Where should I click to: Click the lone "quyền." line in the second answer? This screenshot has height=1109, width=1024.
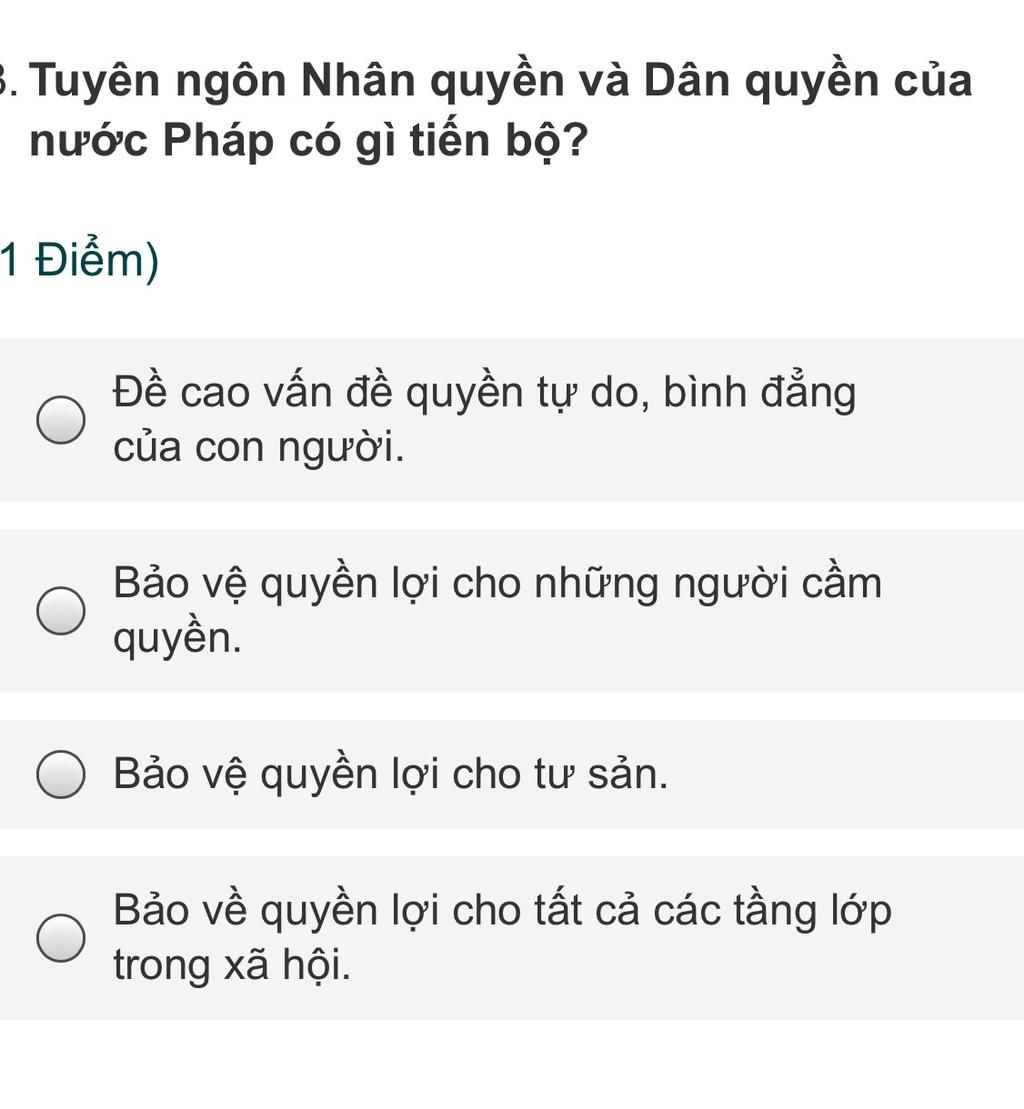point(177,639)
